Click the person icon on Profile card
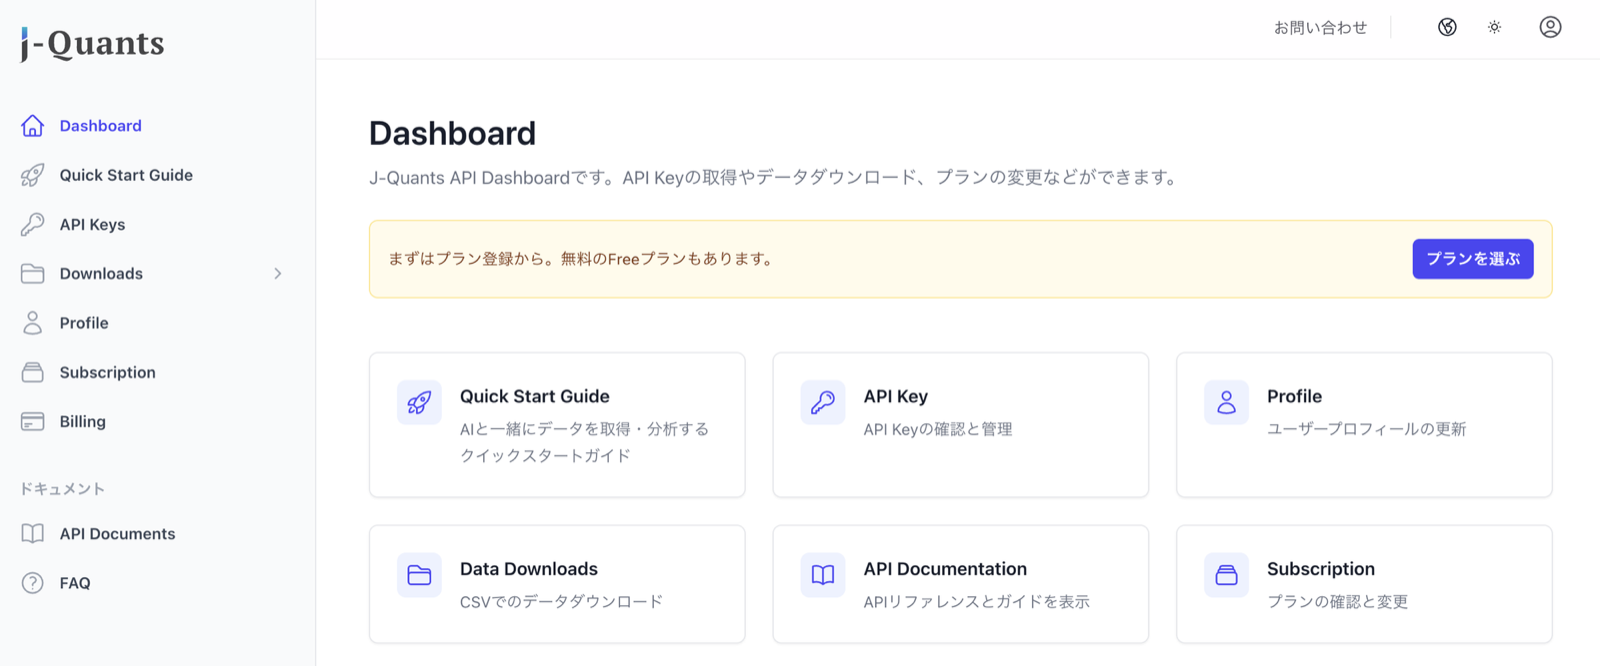 [x=1226, y=402]
